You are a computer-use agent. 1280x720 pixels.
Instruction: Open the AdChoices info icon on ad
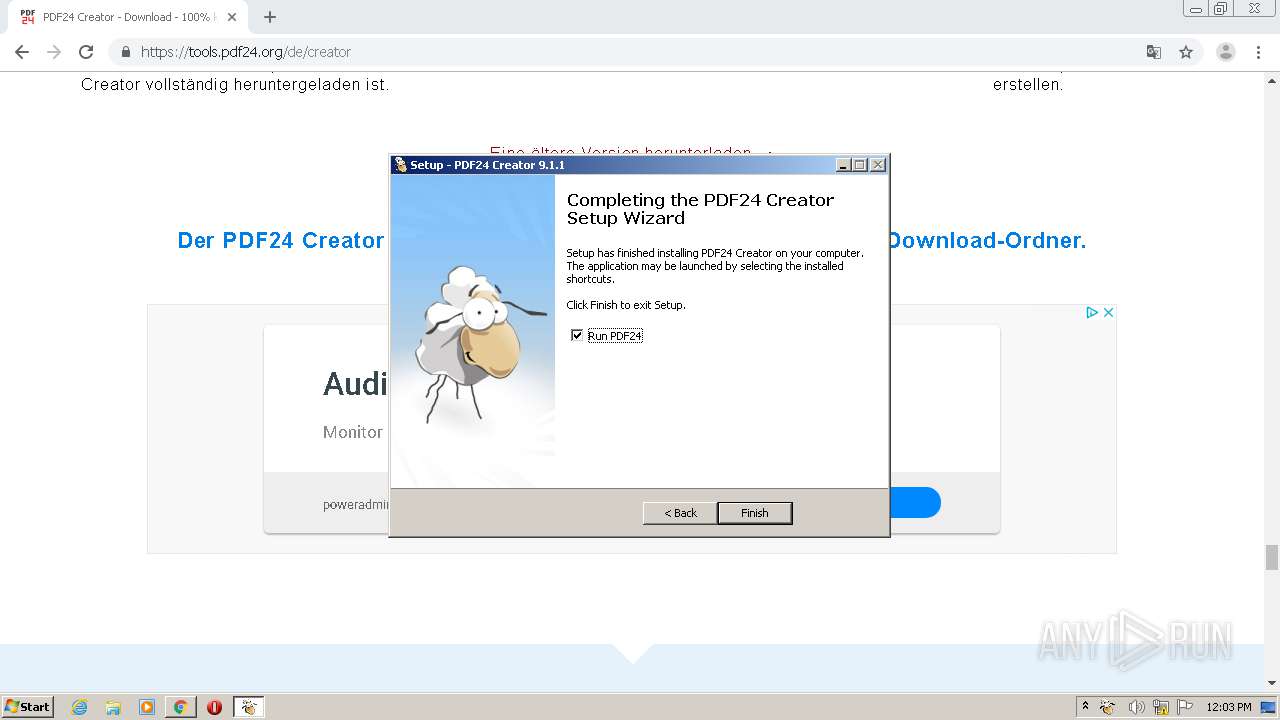click(1092, 313)
